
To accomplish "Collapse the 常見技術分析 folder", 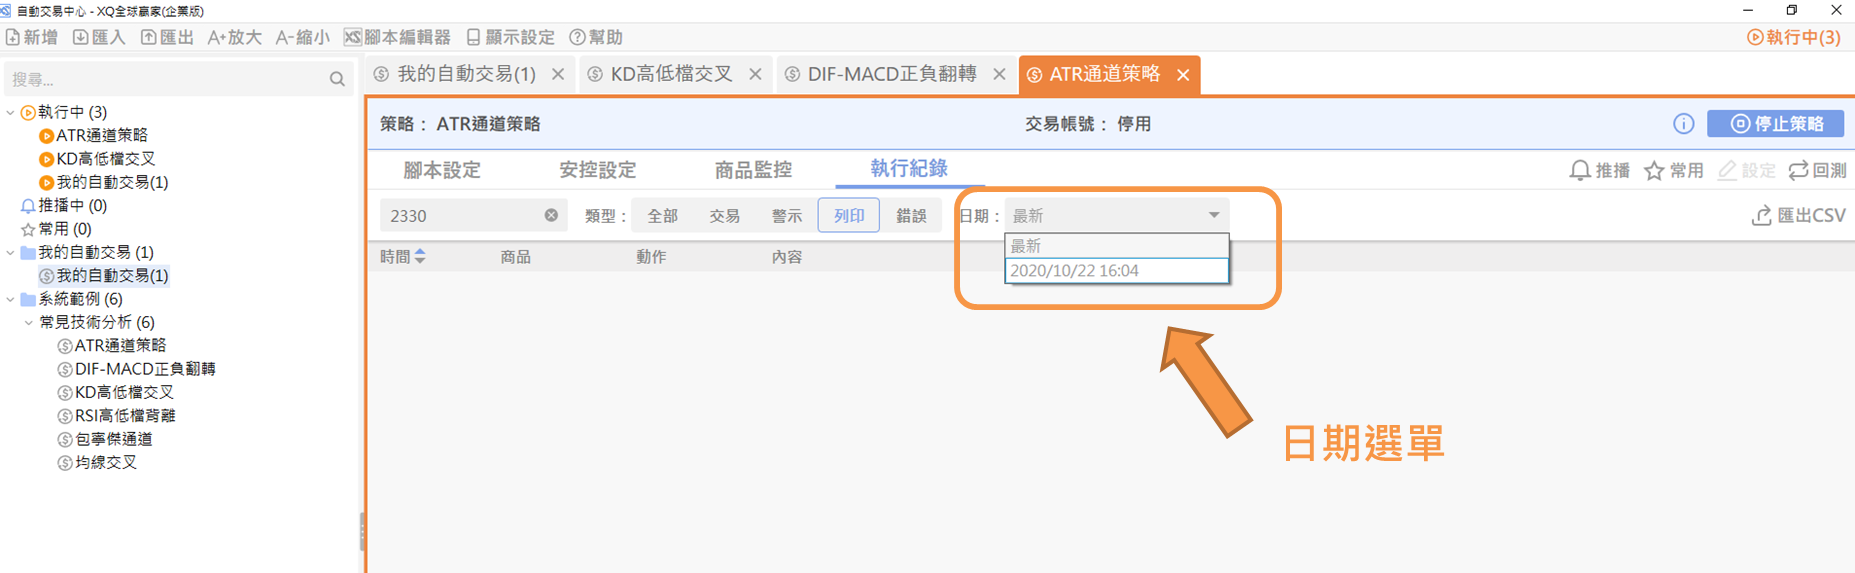I will (x=29, y=322).
